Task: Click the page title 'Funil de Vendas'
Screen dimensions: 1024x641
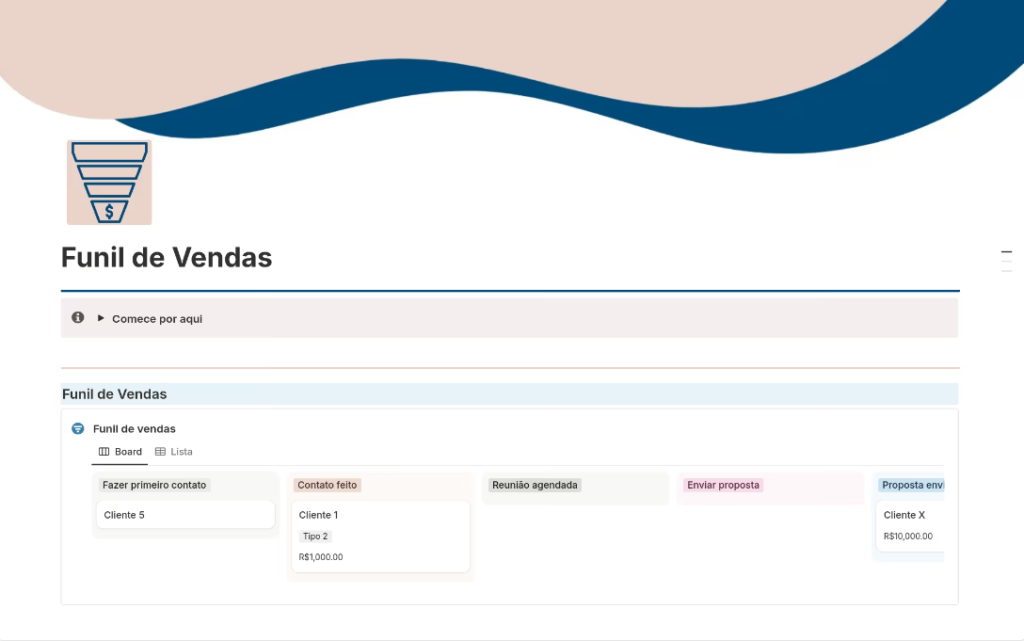Action: tap(167, 257)
